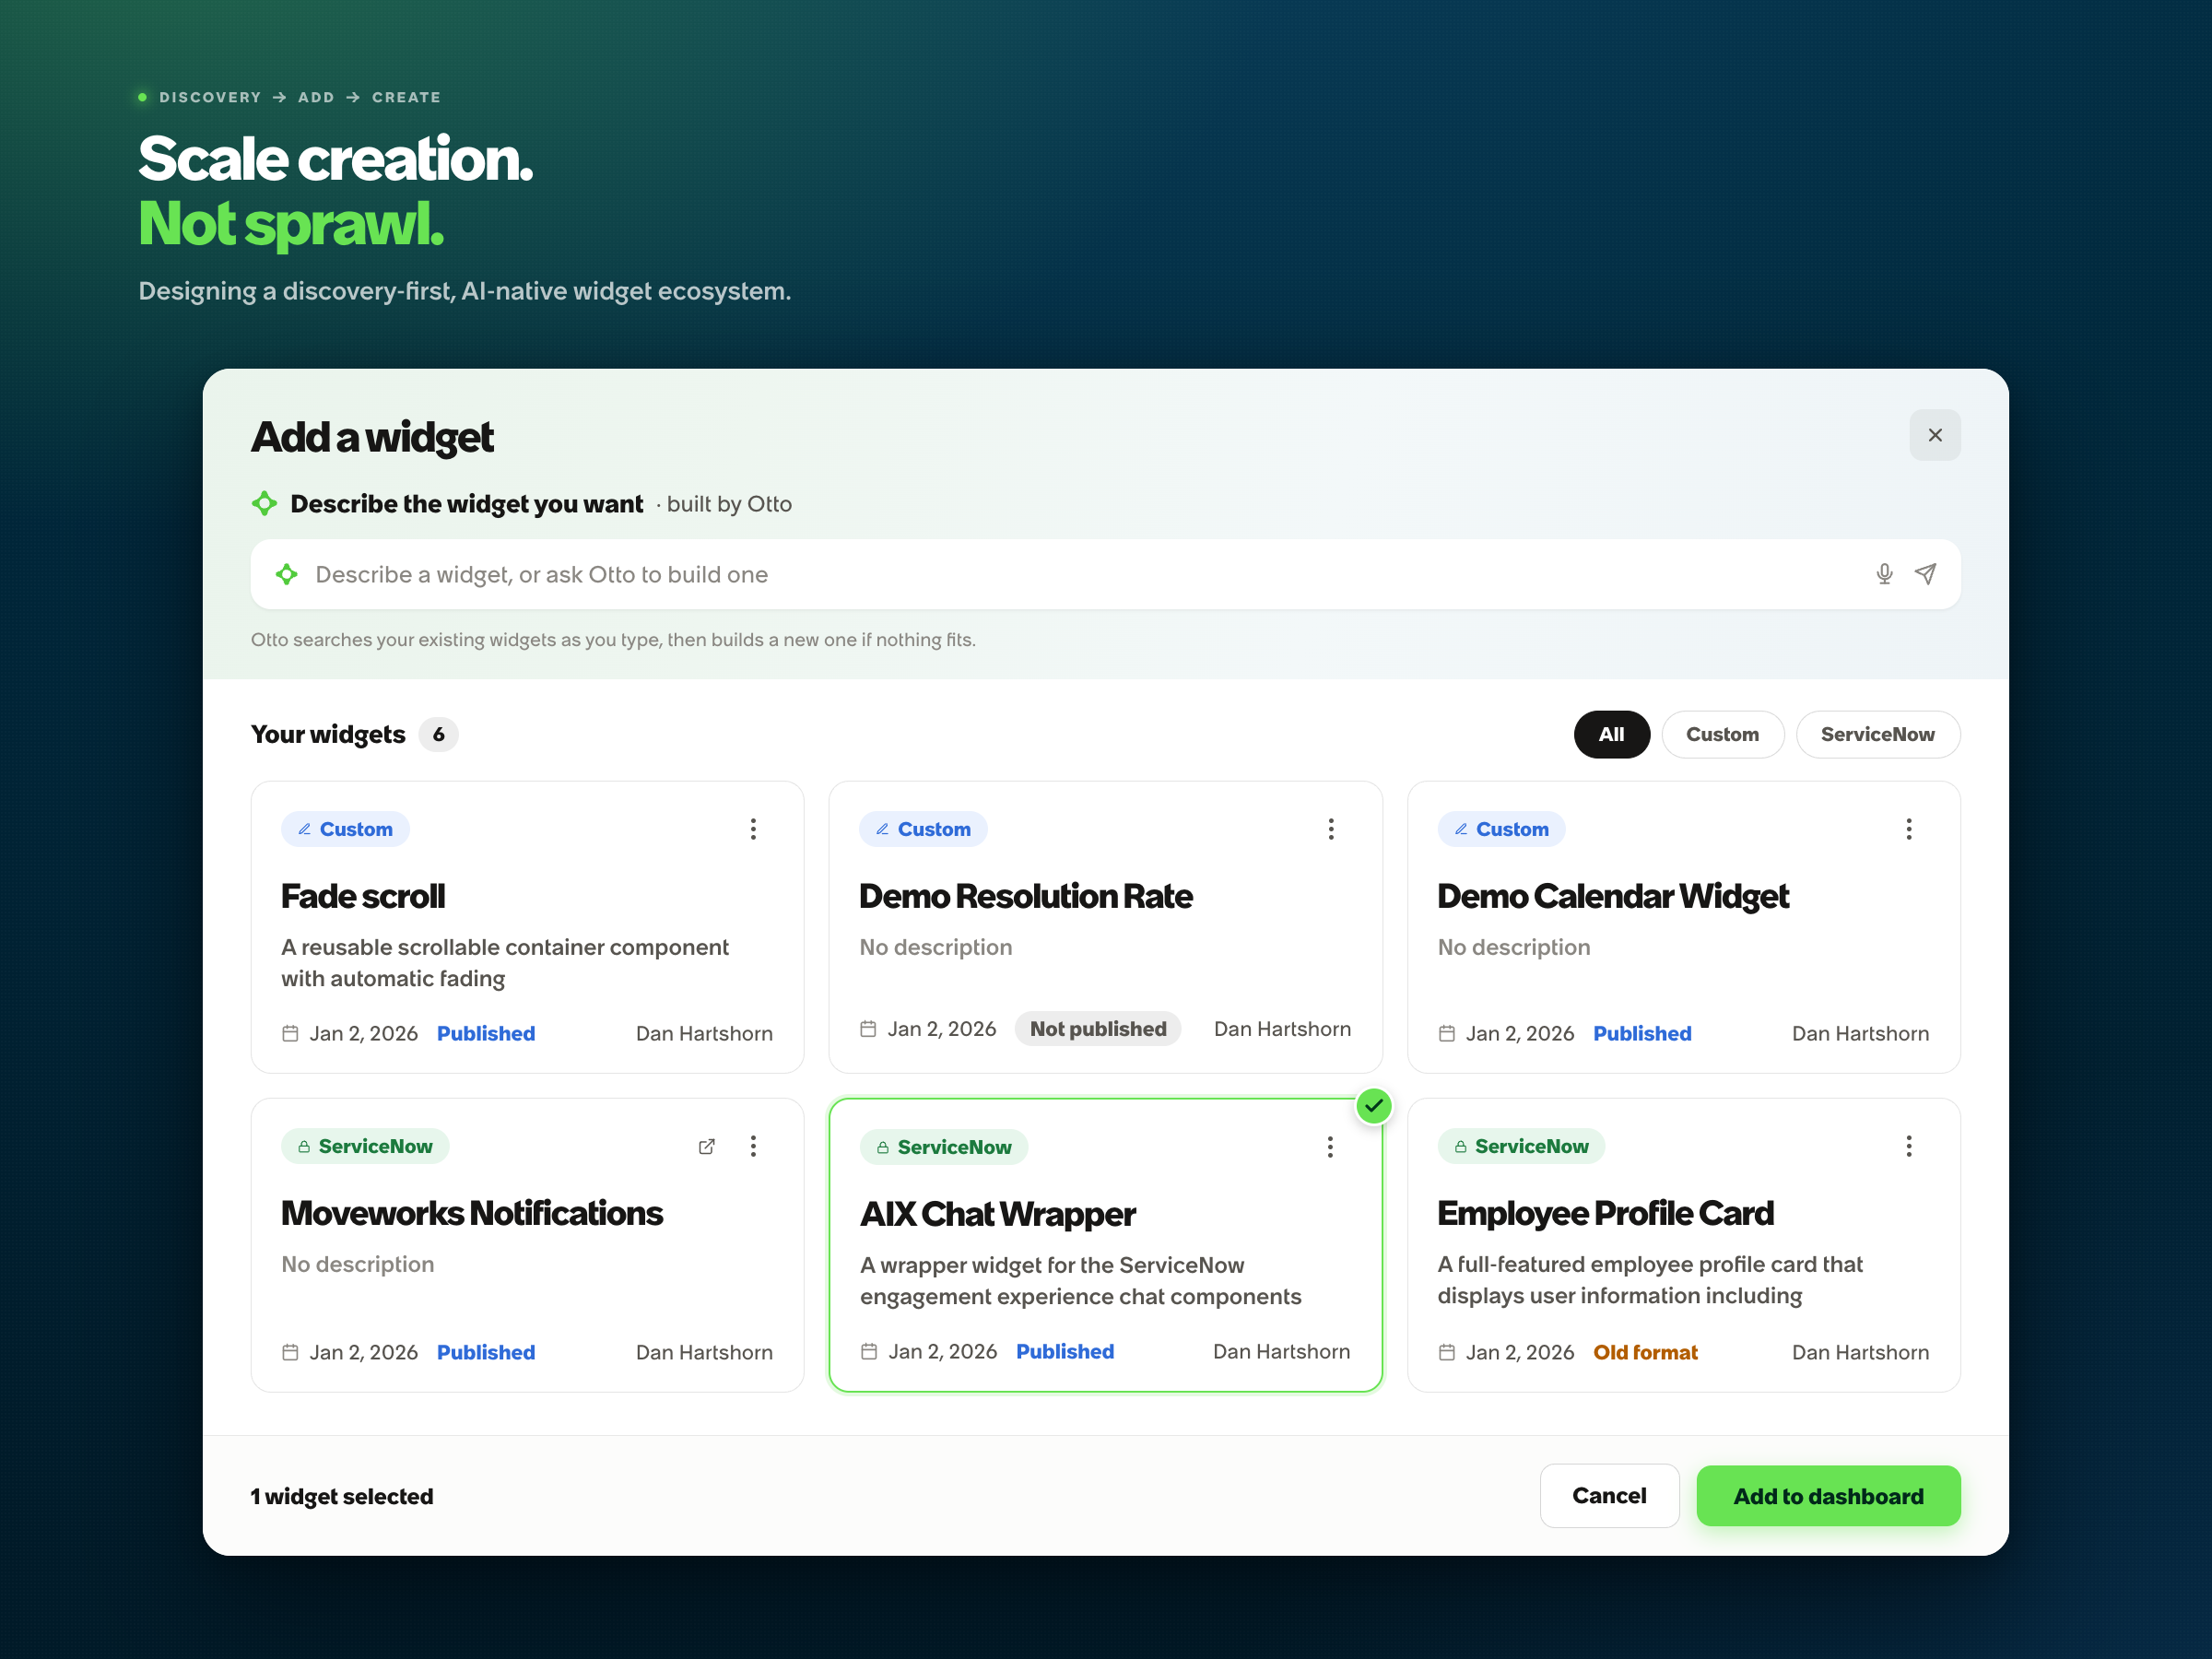2212x1659 pixels.
Task: Click the CREATE breadcrumb label
Action: (406, 97)
